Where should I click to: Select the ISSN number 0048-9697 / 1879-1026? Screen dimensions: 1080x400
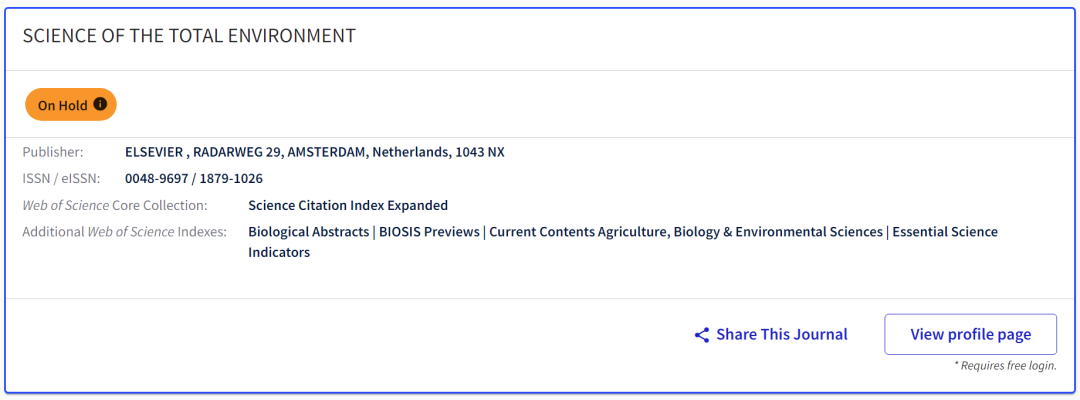pyautogui.click(x=194, y=179)
